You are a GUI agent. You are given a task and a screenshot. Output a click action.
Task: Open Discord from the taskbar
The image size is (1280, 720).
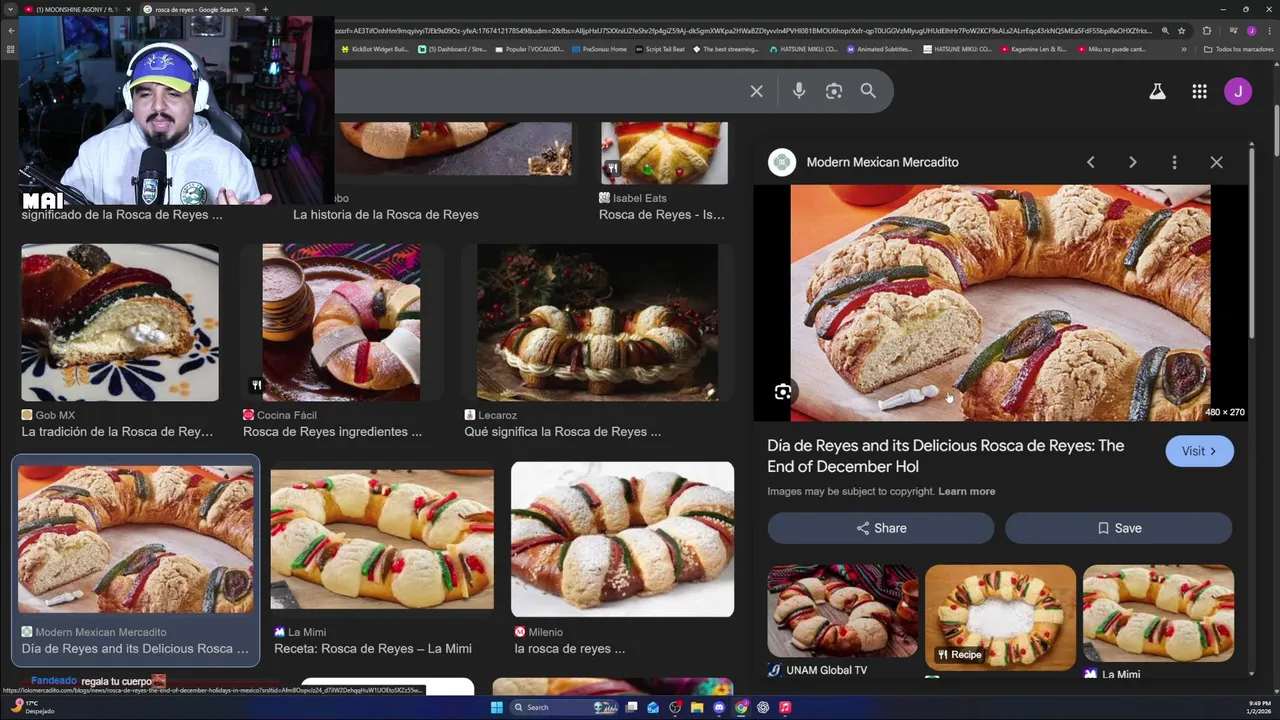pos(719,707)
